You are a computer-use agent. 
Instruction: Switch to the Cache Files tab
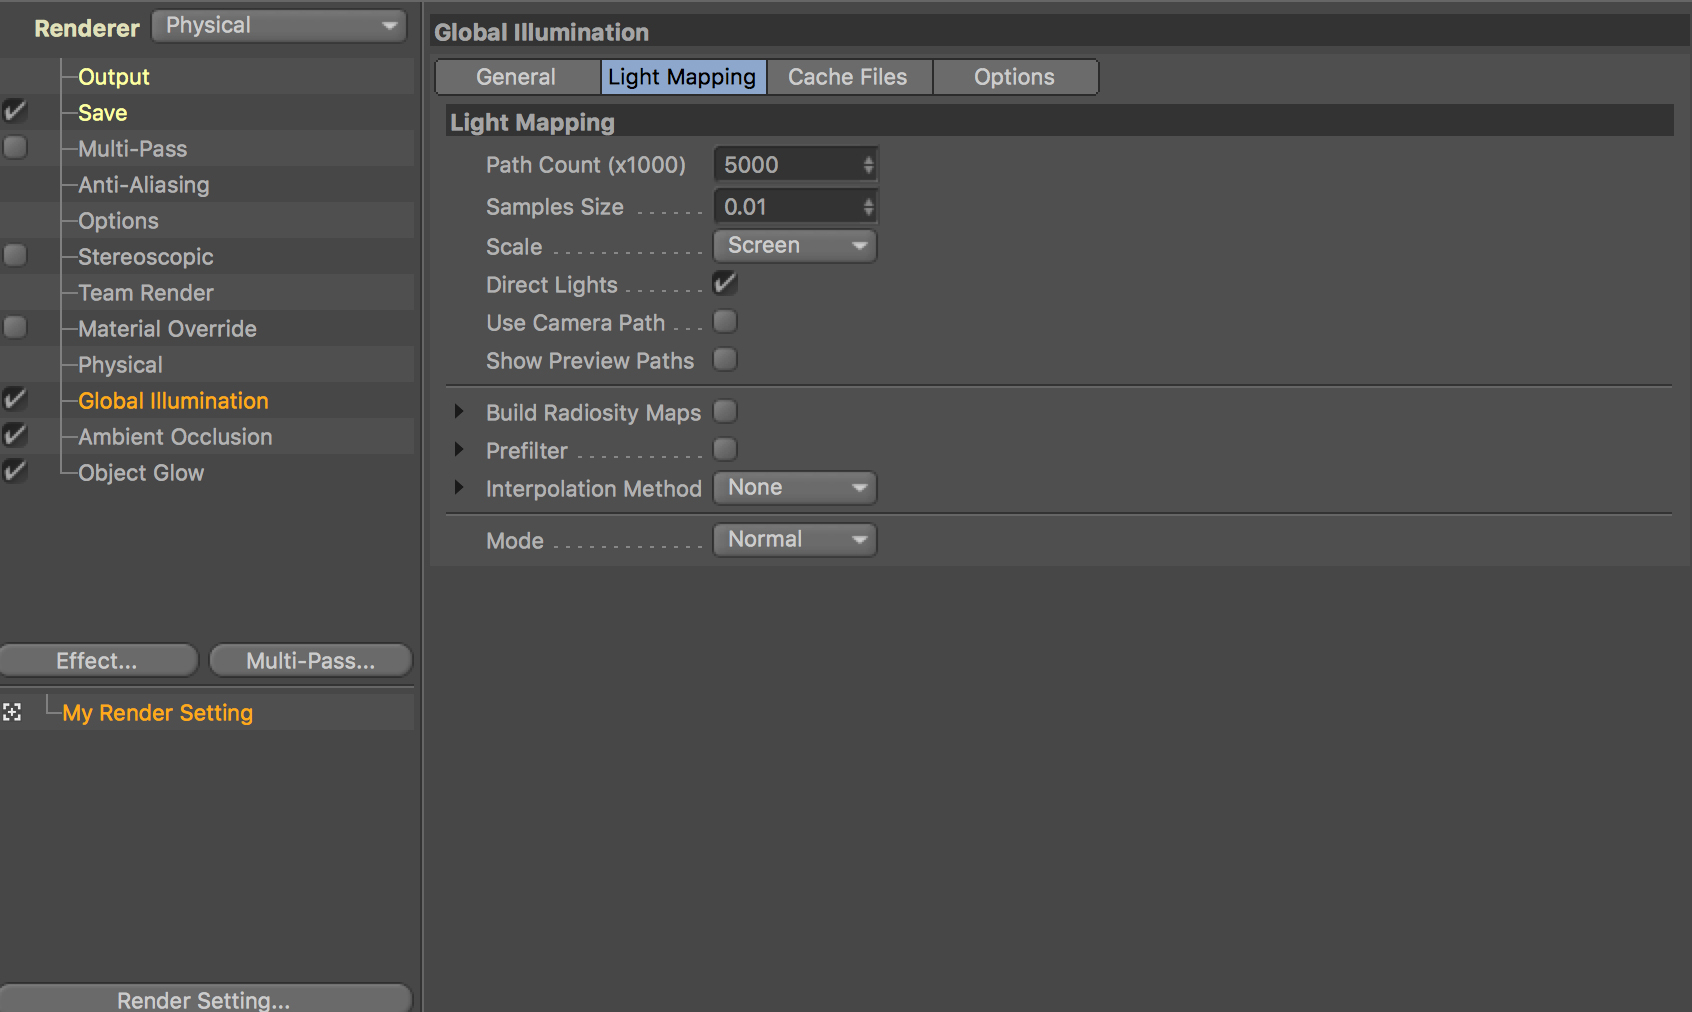click(x=848, y=77)
